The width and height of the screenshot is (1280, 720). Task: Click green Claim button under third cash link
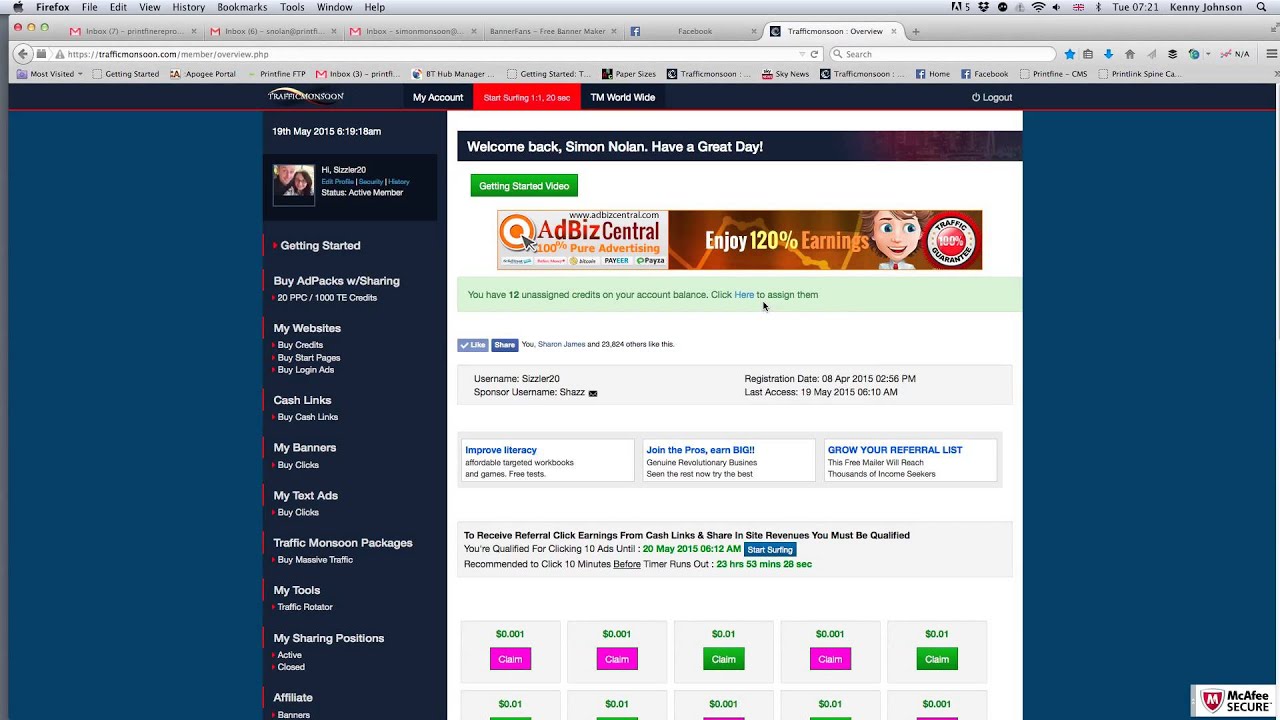pos(723,659)
